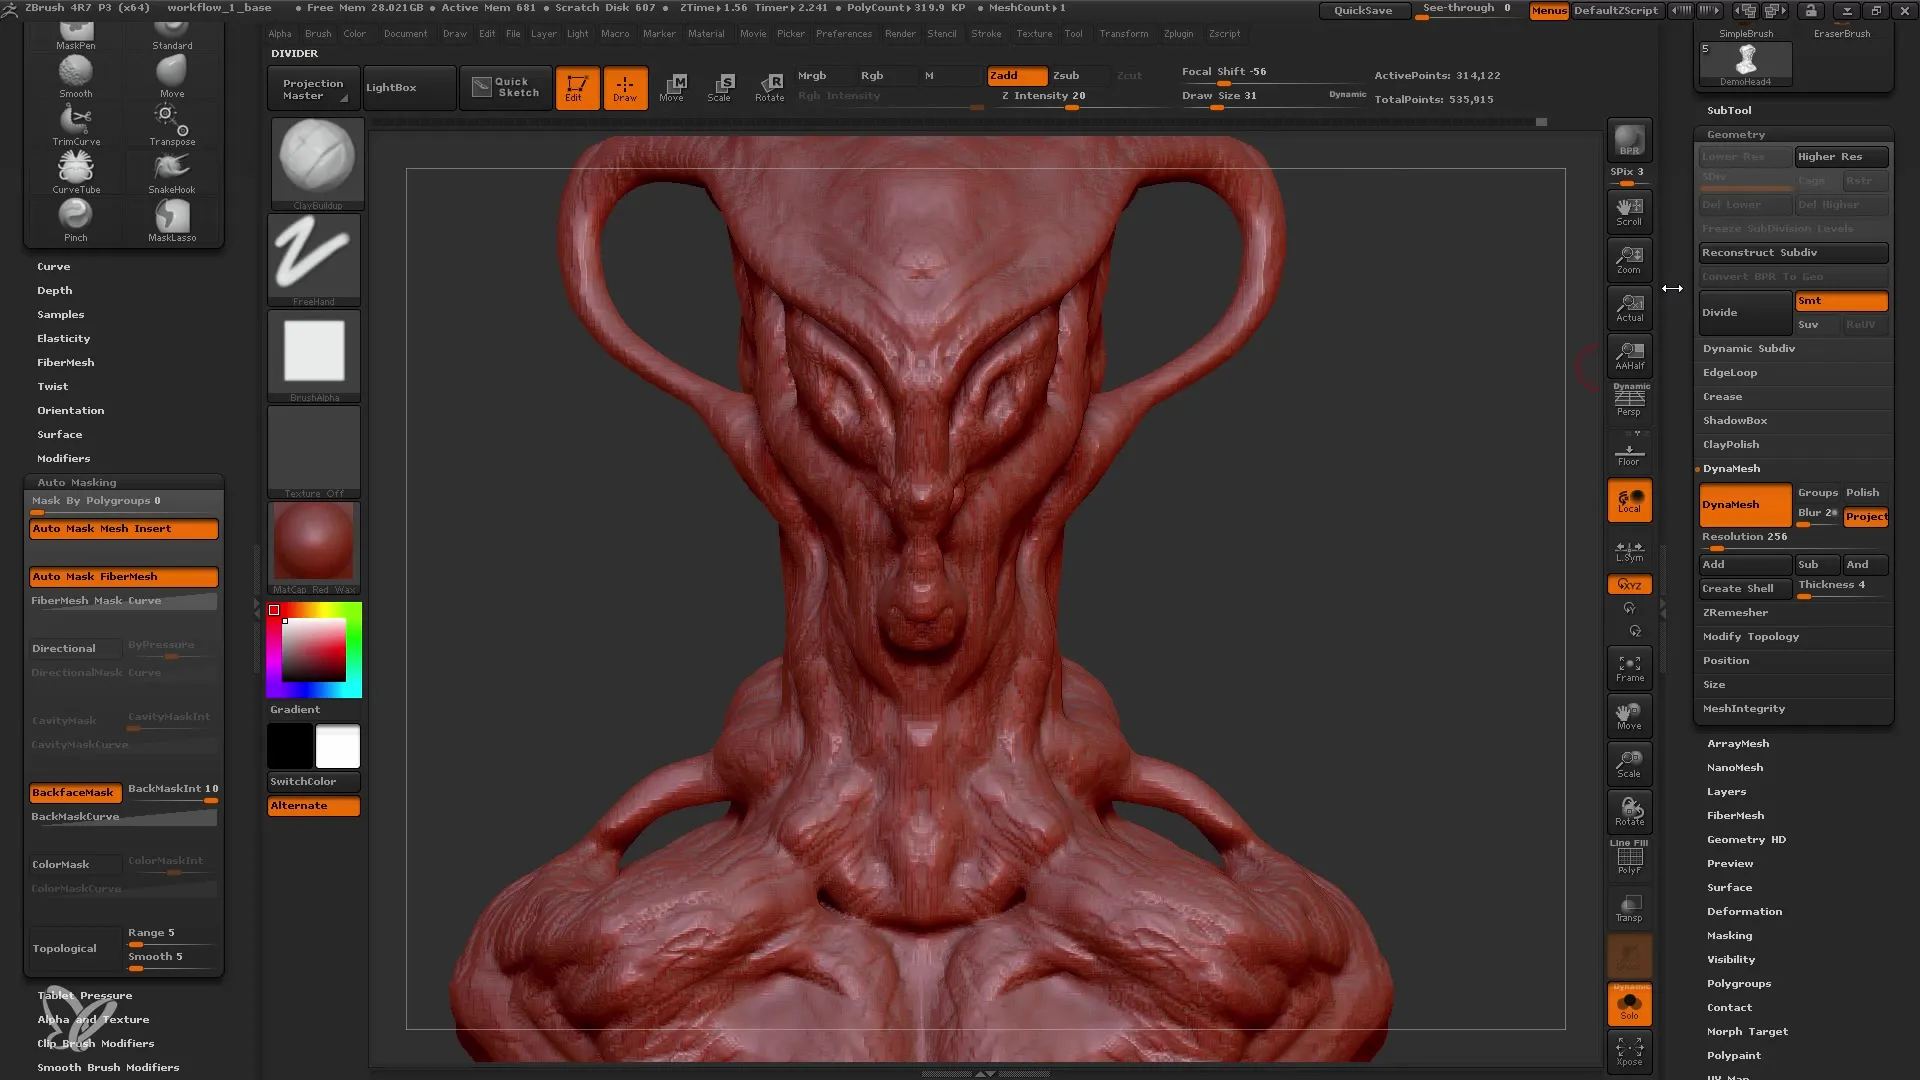Expand the Masking panel section

[x=1729, y=934]
